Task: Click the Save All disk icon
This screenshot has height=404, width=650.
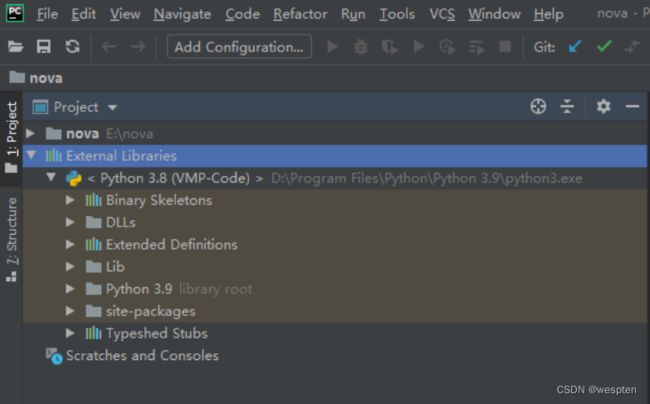Action: (44, 47)
